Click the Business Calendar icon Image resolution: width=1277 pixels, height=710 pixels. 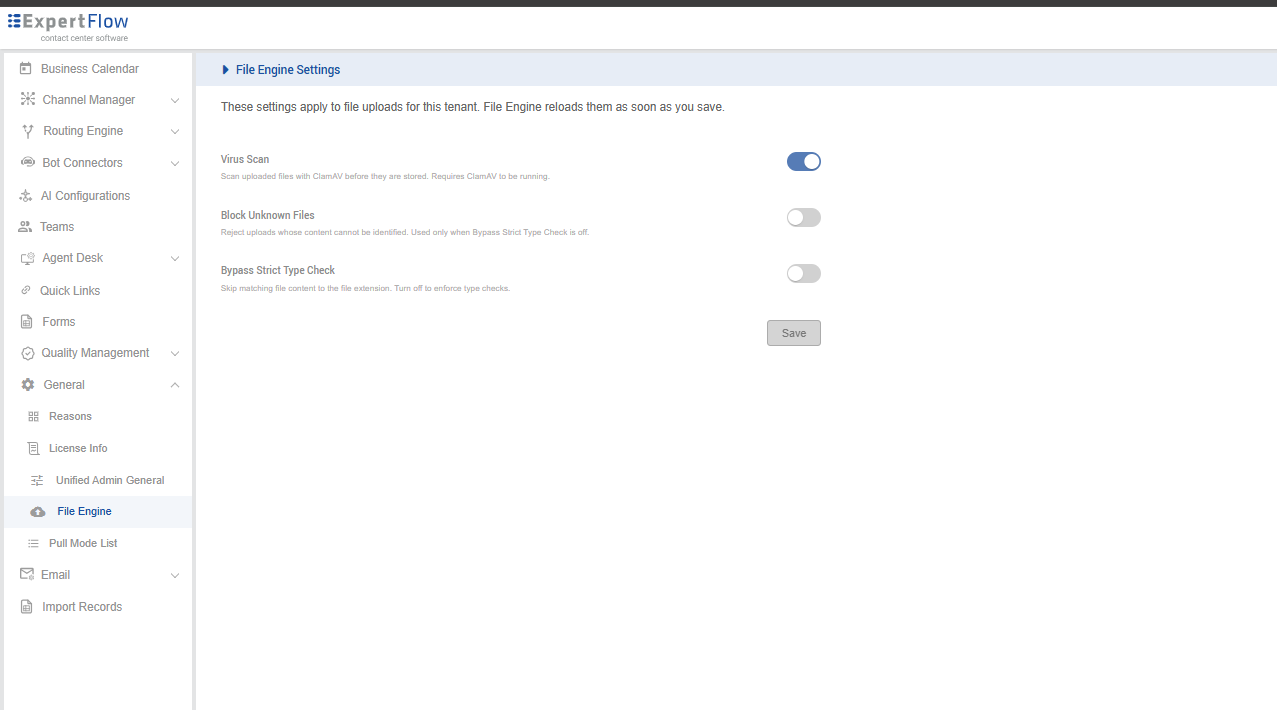click(x=26, y=69)
